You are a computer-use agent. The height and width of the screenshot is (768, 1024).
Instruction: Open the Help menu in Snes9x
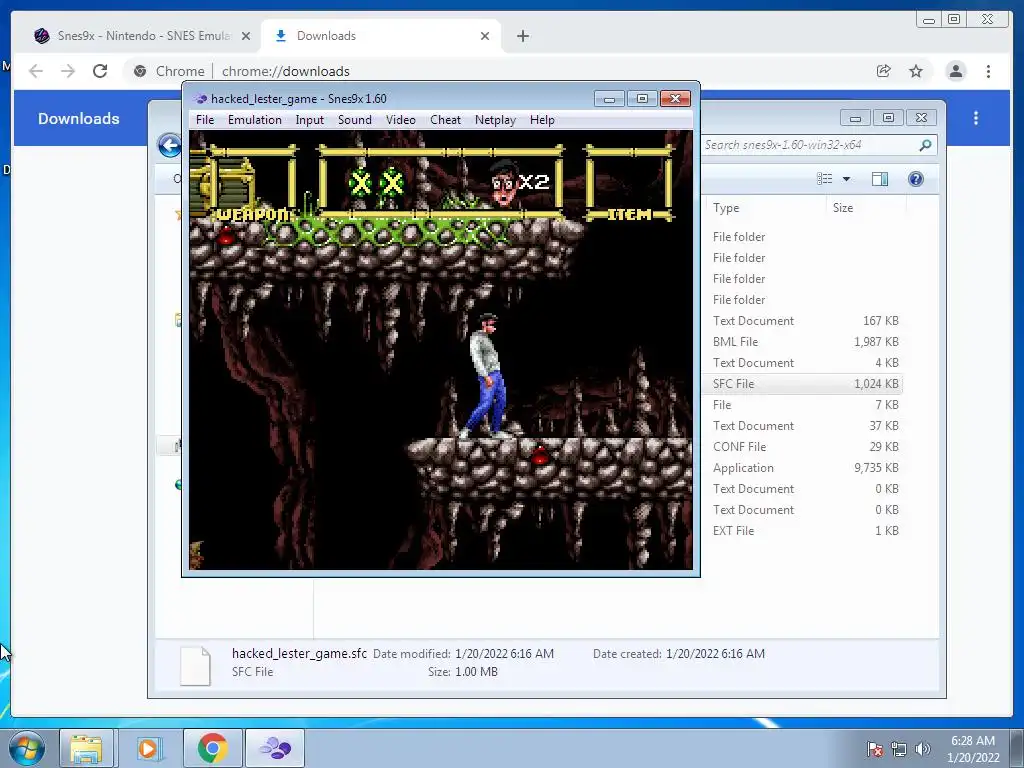click(x=542, y=120)
